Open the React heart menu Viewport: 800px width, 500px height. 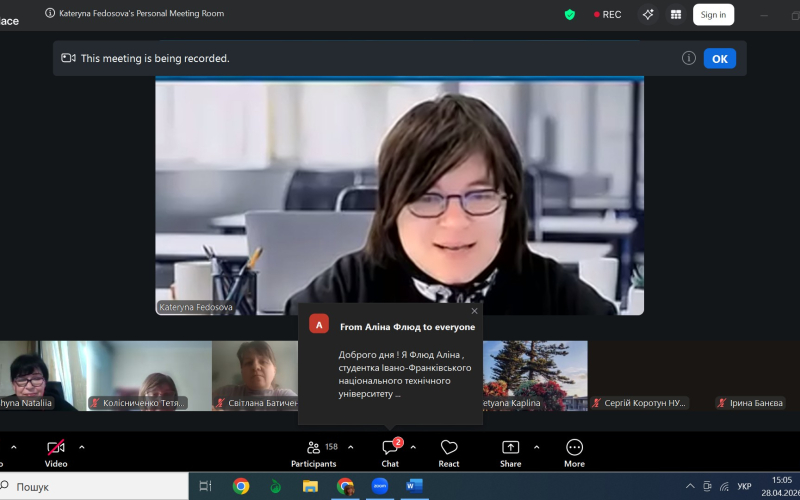pyautogui.click(x=449, y=452)
